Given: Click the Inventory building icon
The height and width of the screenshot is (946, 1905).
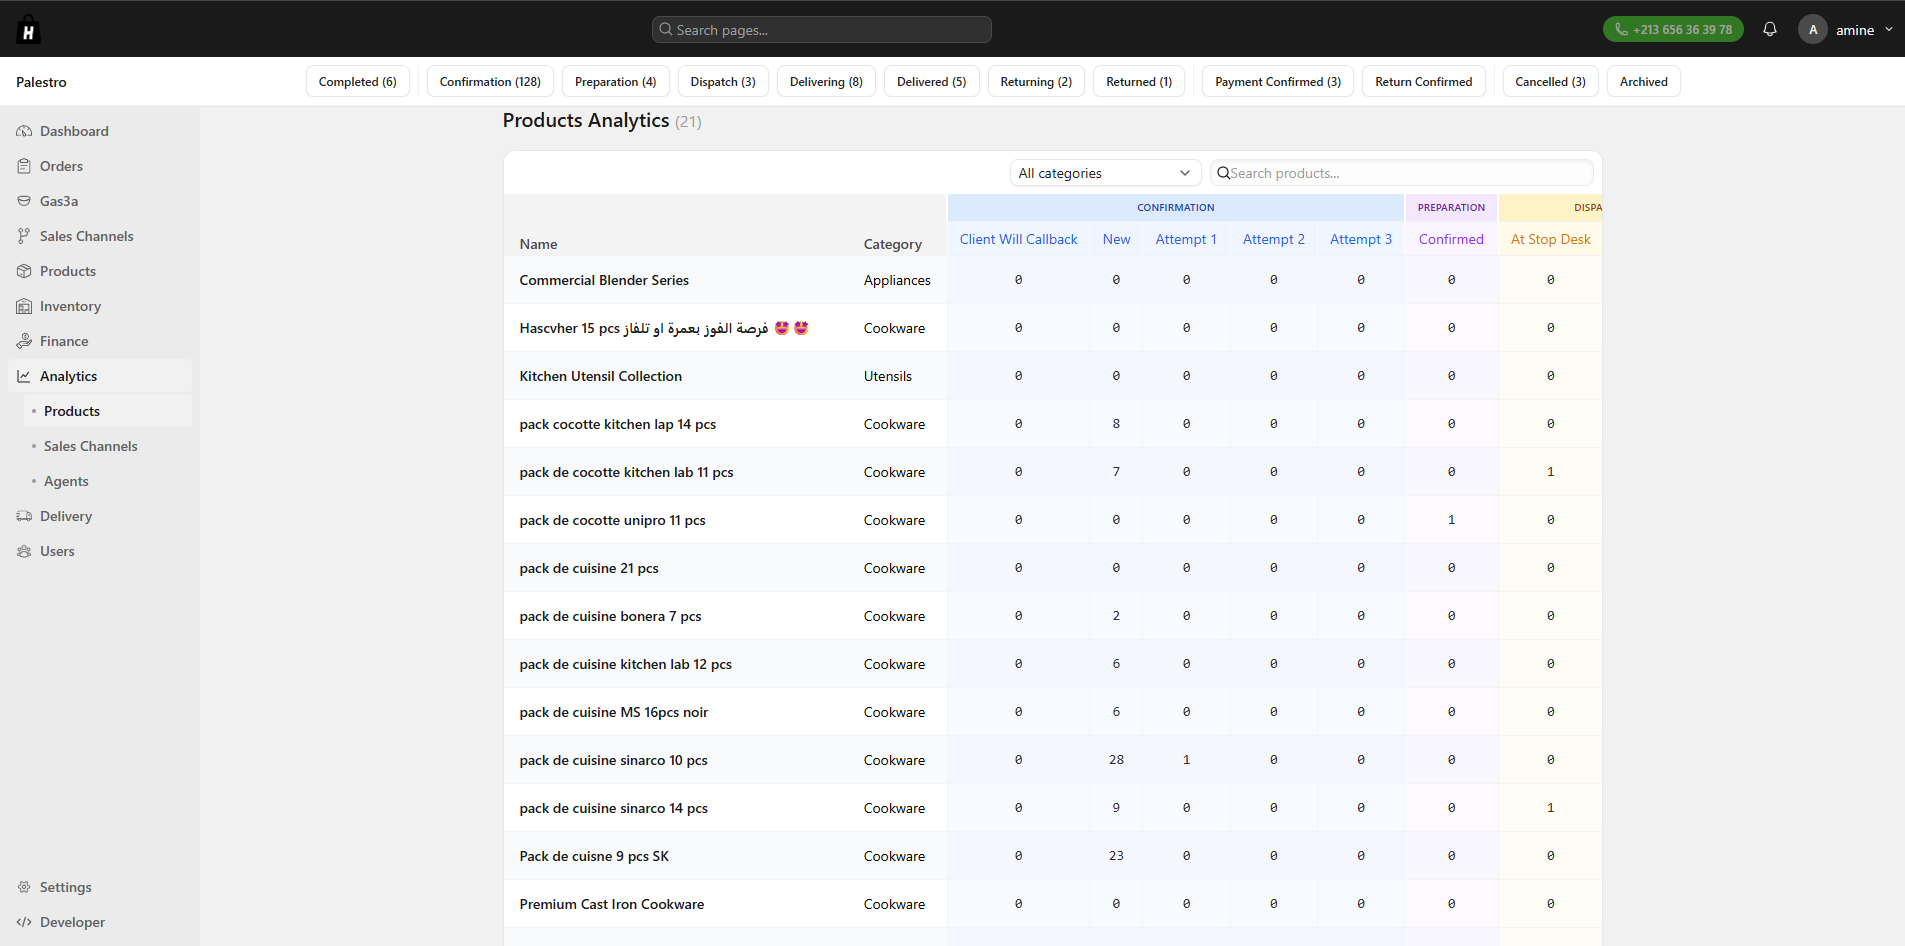Looking at the screenshot, I should pos(24,306).
